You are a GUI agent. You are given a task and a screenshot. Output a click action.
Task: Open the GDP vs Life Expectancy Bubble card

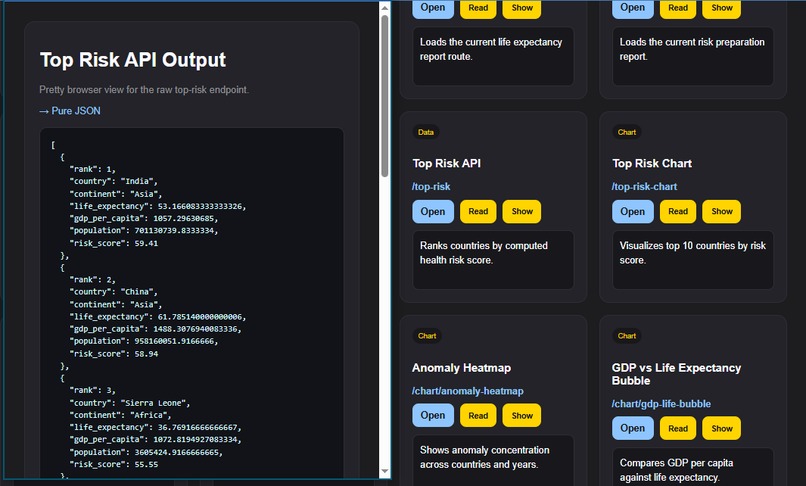click(x=632, y=428)
